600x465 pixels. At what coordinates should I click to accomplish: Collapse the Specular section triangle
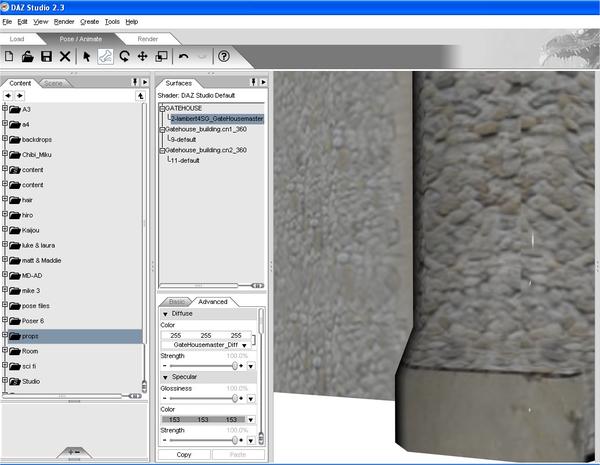coord(165,377)
